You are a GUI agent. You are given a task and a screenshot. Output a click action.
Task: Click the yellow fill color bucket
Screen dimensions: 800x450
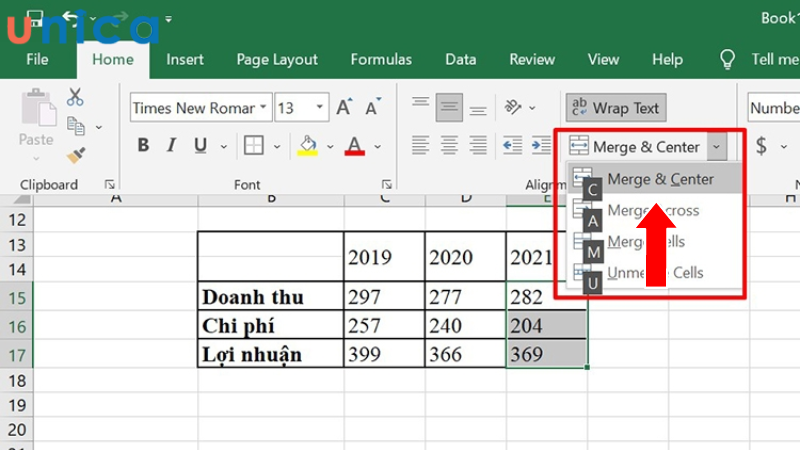[x=308, y=146]
